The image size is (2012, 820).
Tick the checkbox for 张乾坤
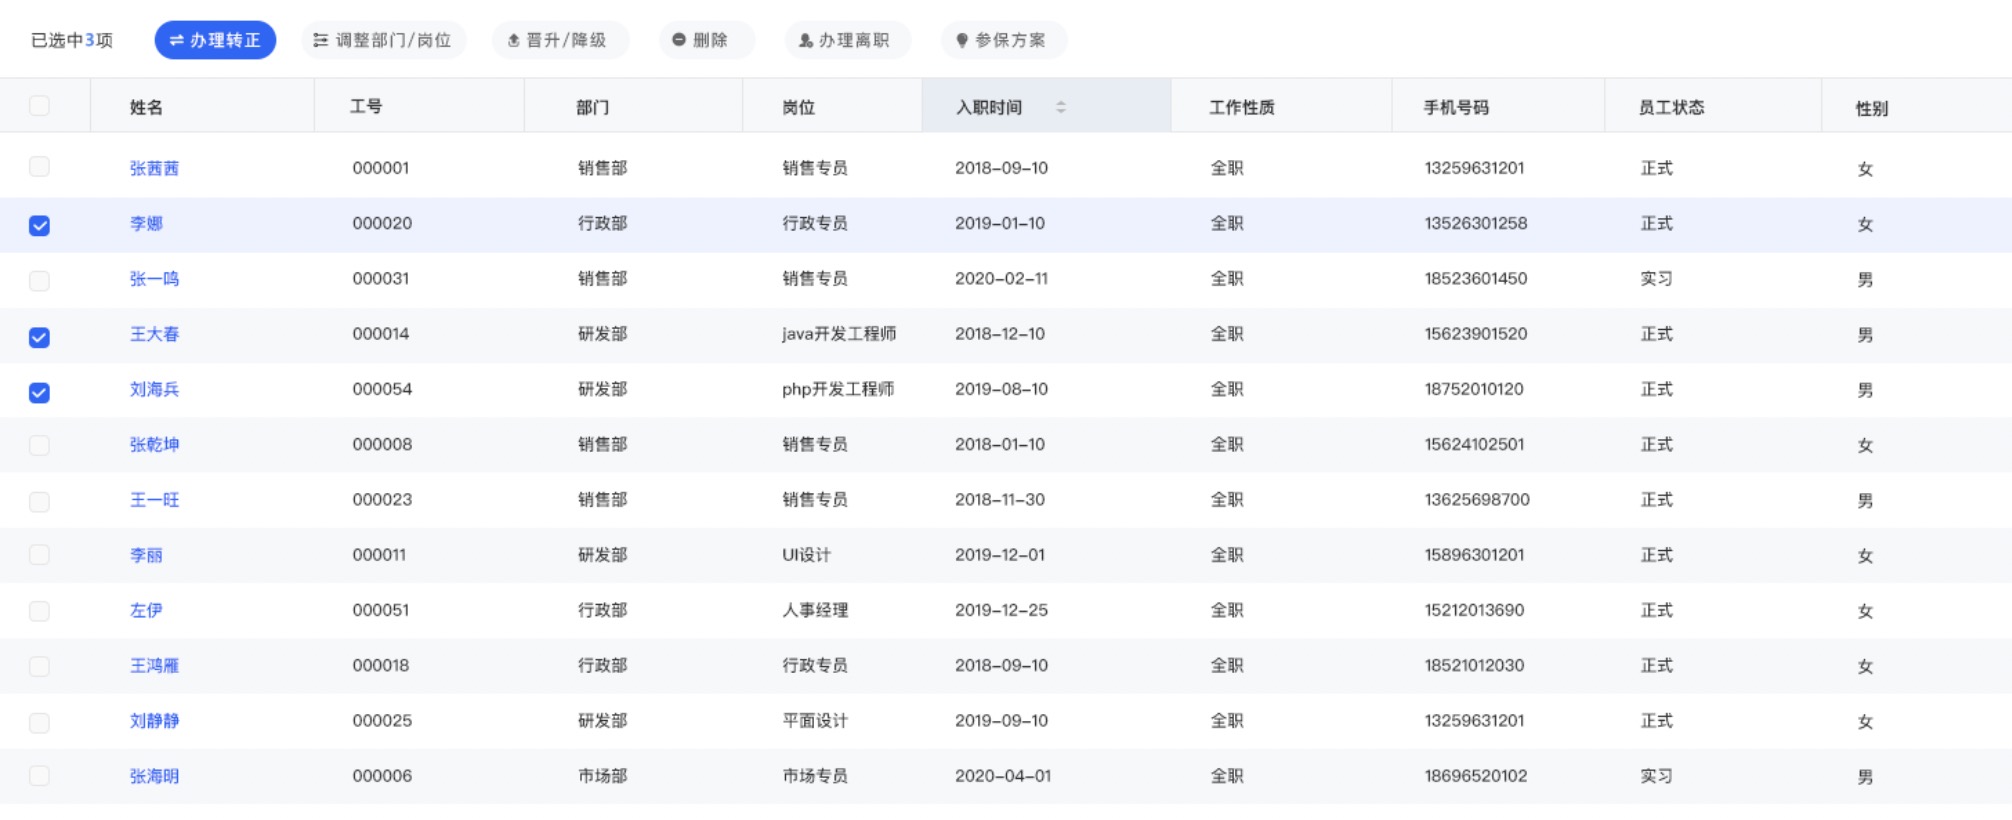[x=39, y=445]
